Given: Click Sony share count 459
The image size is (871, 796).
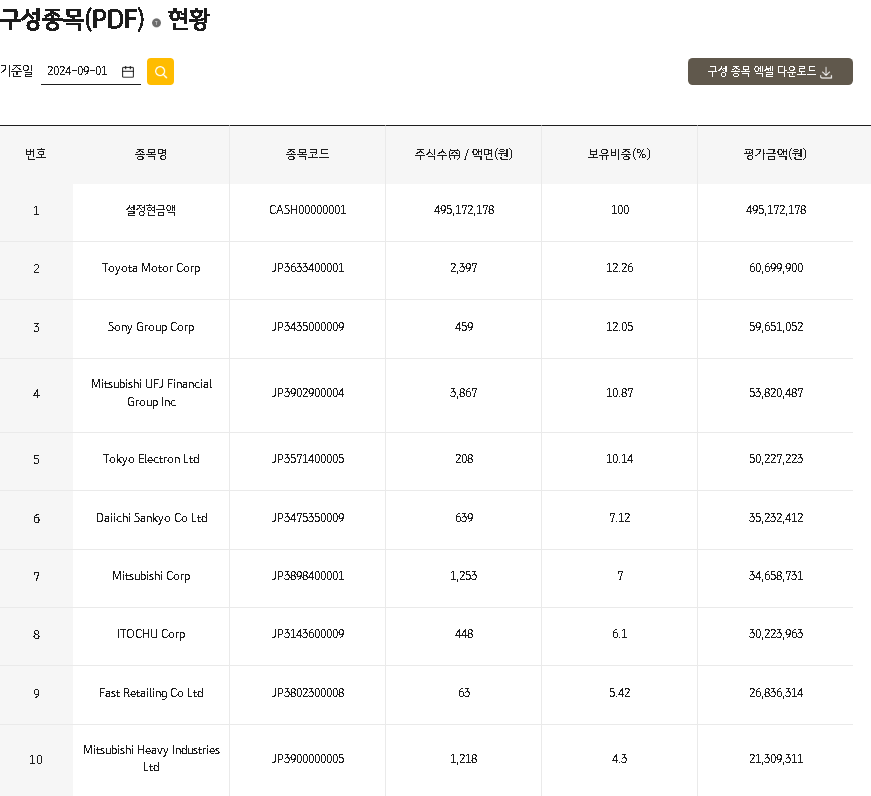Looking at the screenshot, I should (464, 327).
